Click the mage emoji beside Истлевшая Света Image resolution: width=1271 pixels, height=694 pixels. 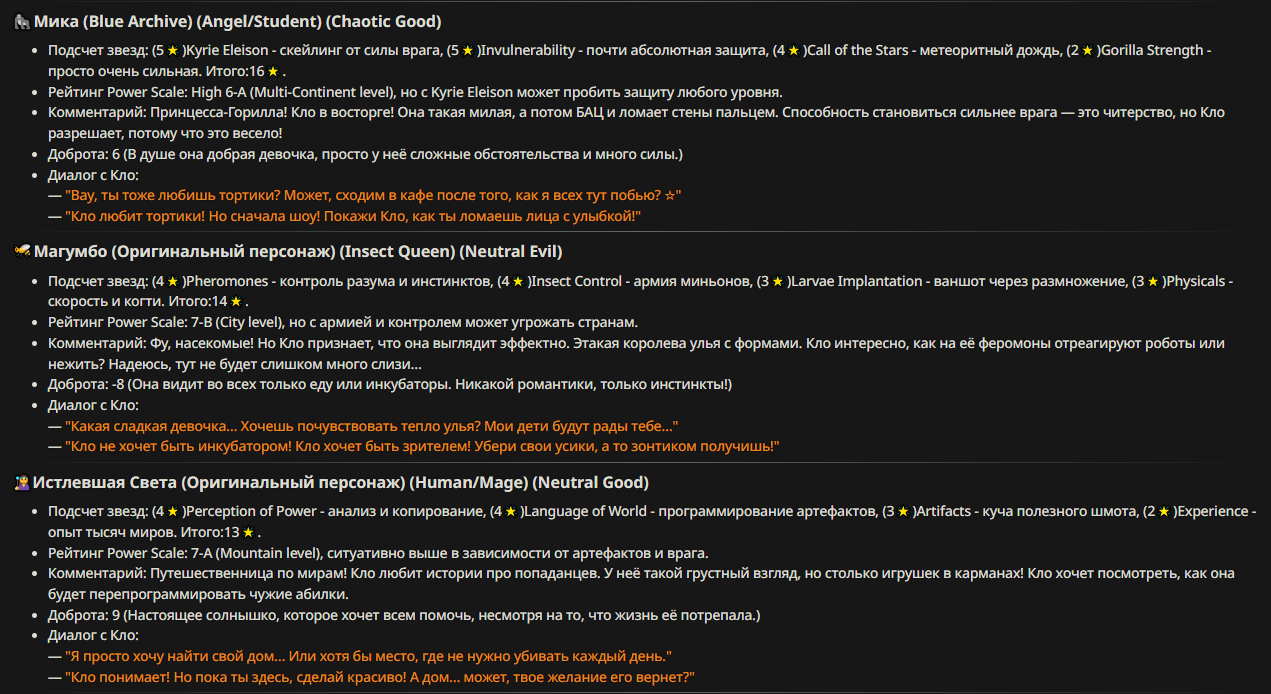22,483
